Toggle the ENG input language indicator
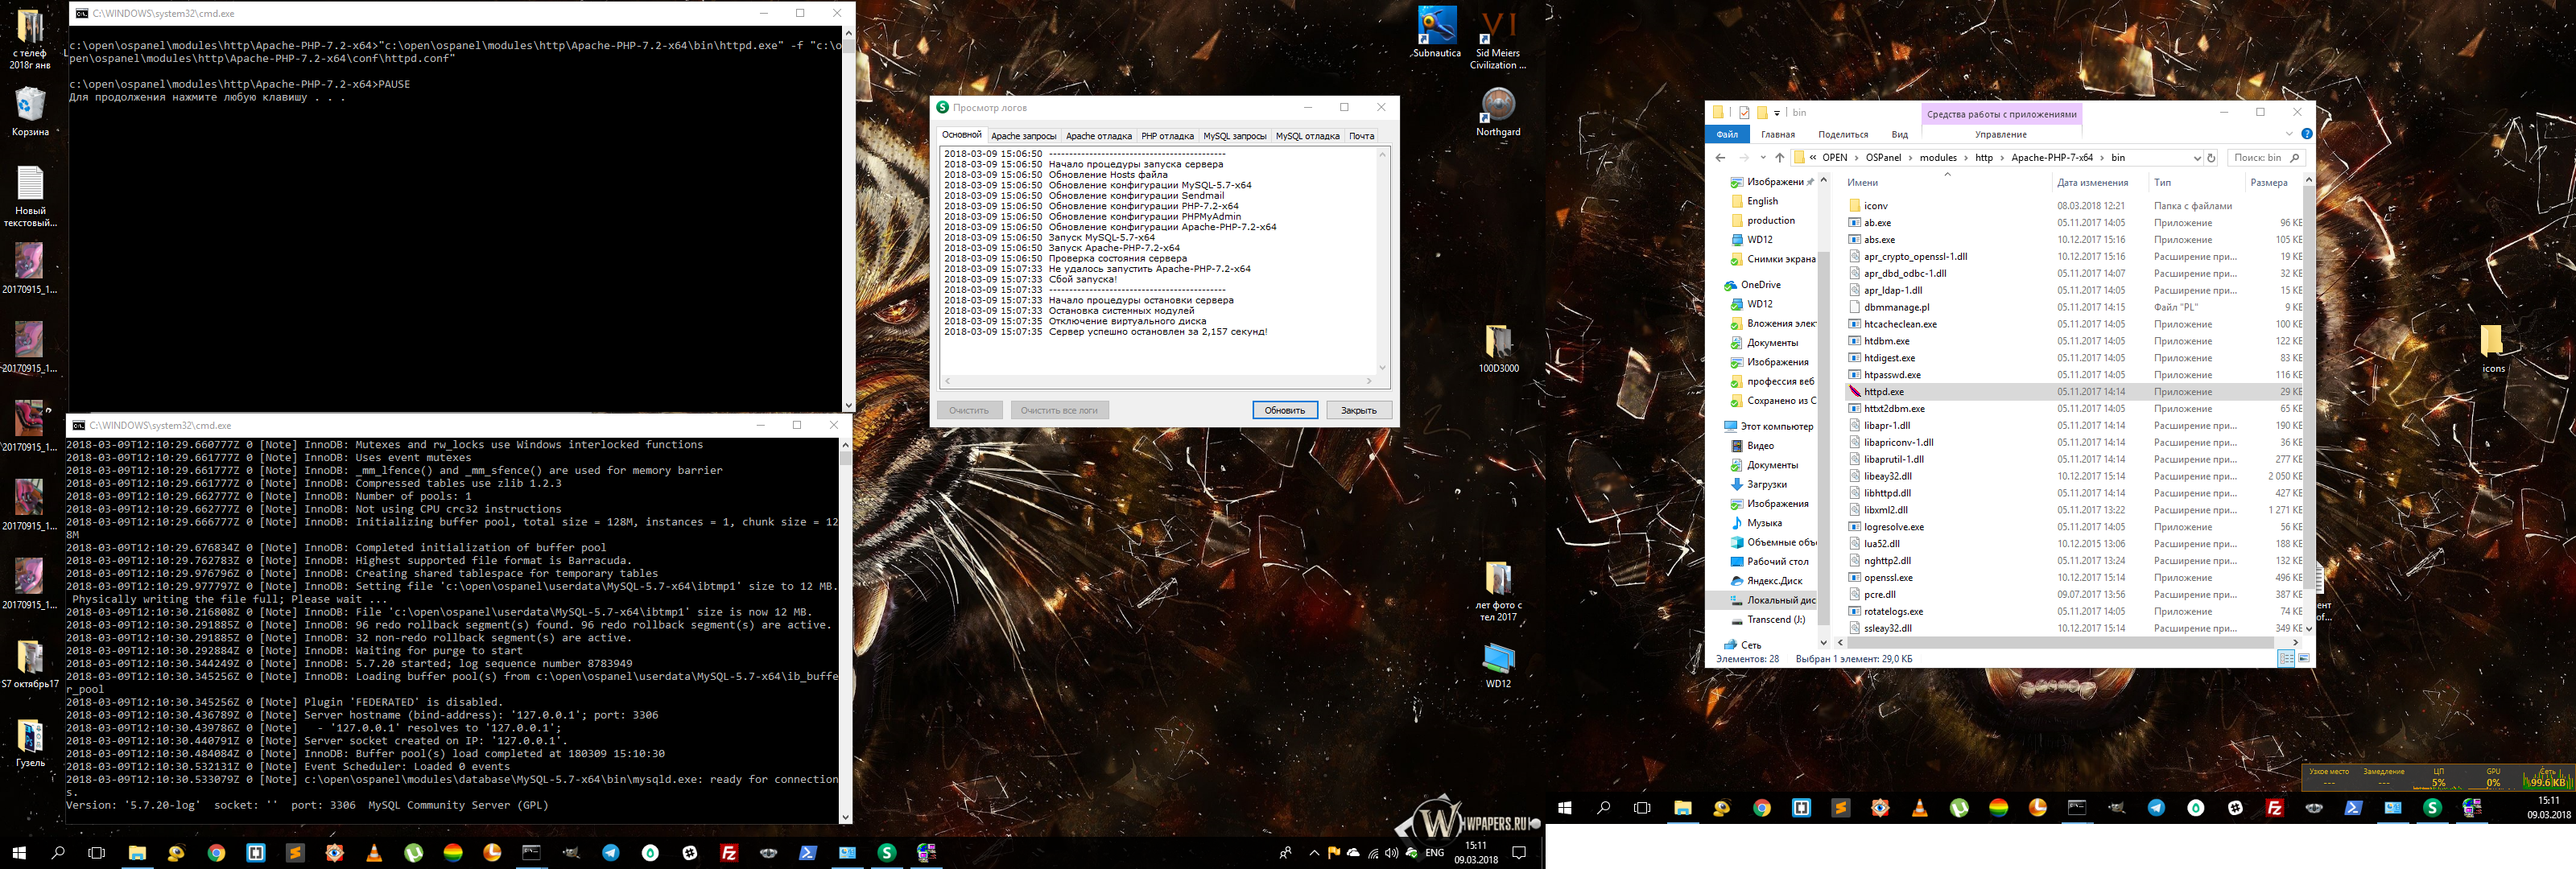This screenshot has height=869, width=2576. 1434,853
